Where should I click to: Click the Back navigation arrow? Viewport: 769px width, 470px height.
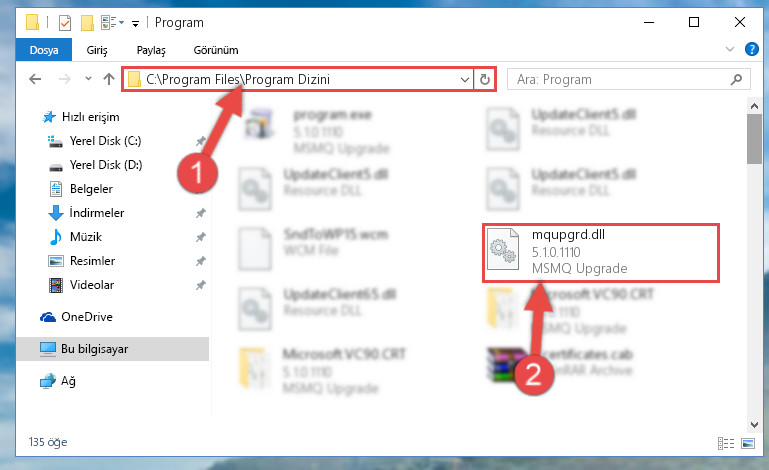coord(35,79)
